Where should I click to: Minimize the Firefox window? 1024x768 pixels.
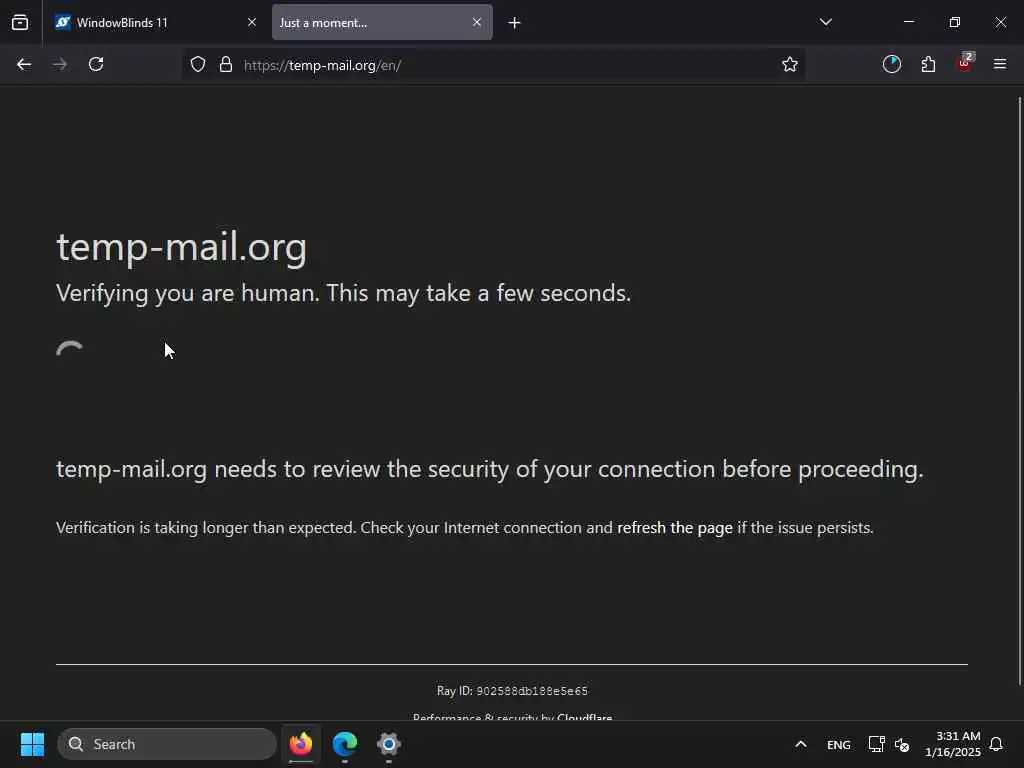click(909, 22)
